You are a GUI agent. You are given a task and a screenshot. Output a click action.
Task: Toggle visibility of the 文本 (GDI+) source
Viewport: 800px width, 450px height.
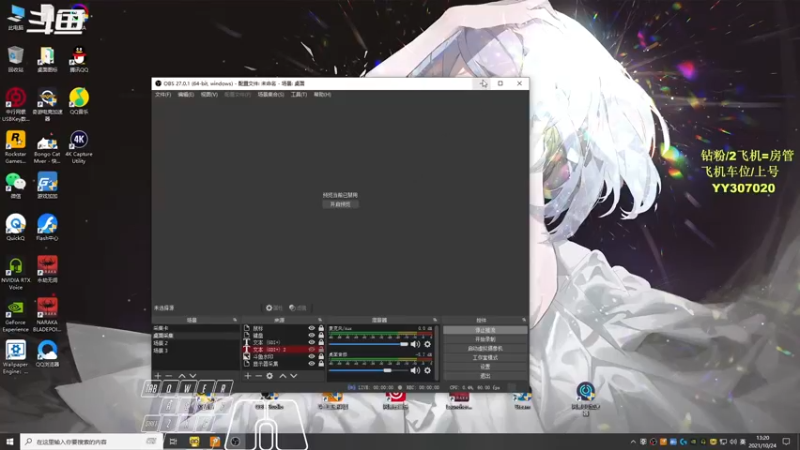(311, 342)
